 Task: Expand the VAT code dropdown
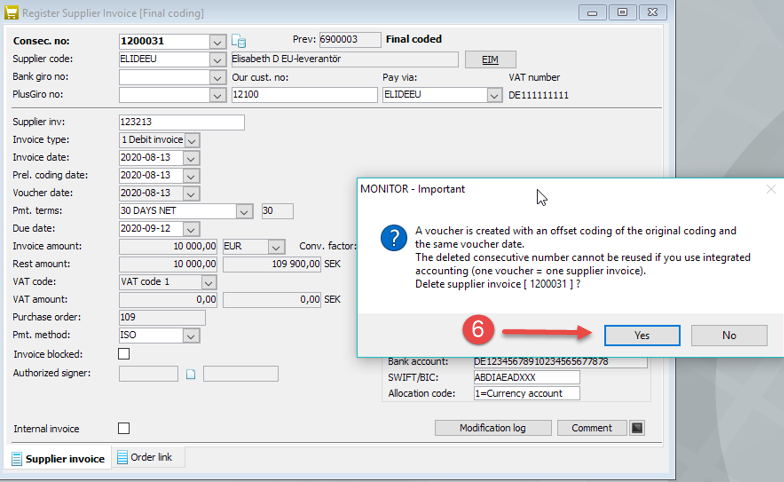coord(208,282)
